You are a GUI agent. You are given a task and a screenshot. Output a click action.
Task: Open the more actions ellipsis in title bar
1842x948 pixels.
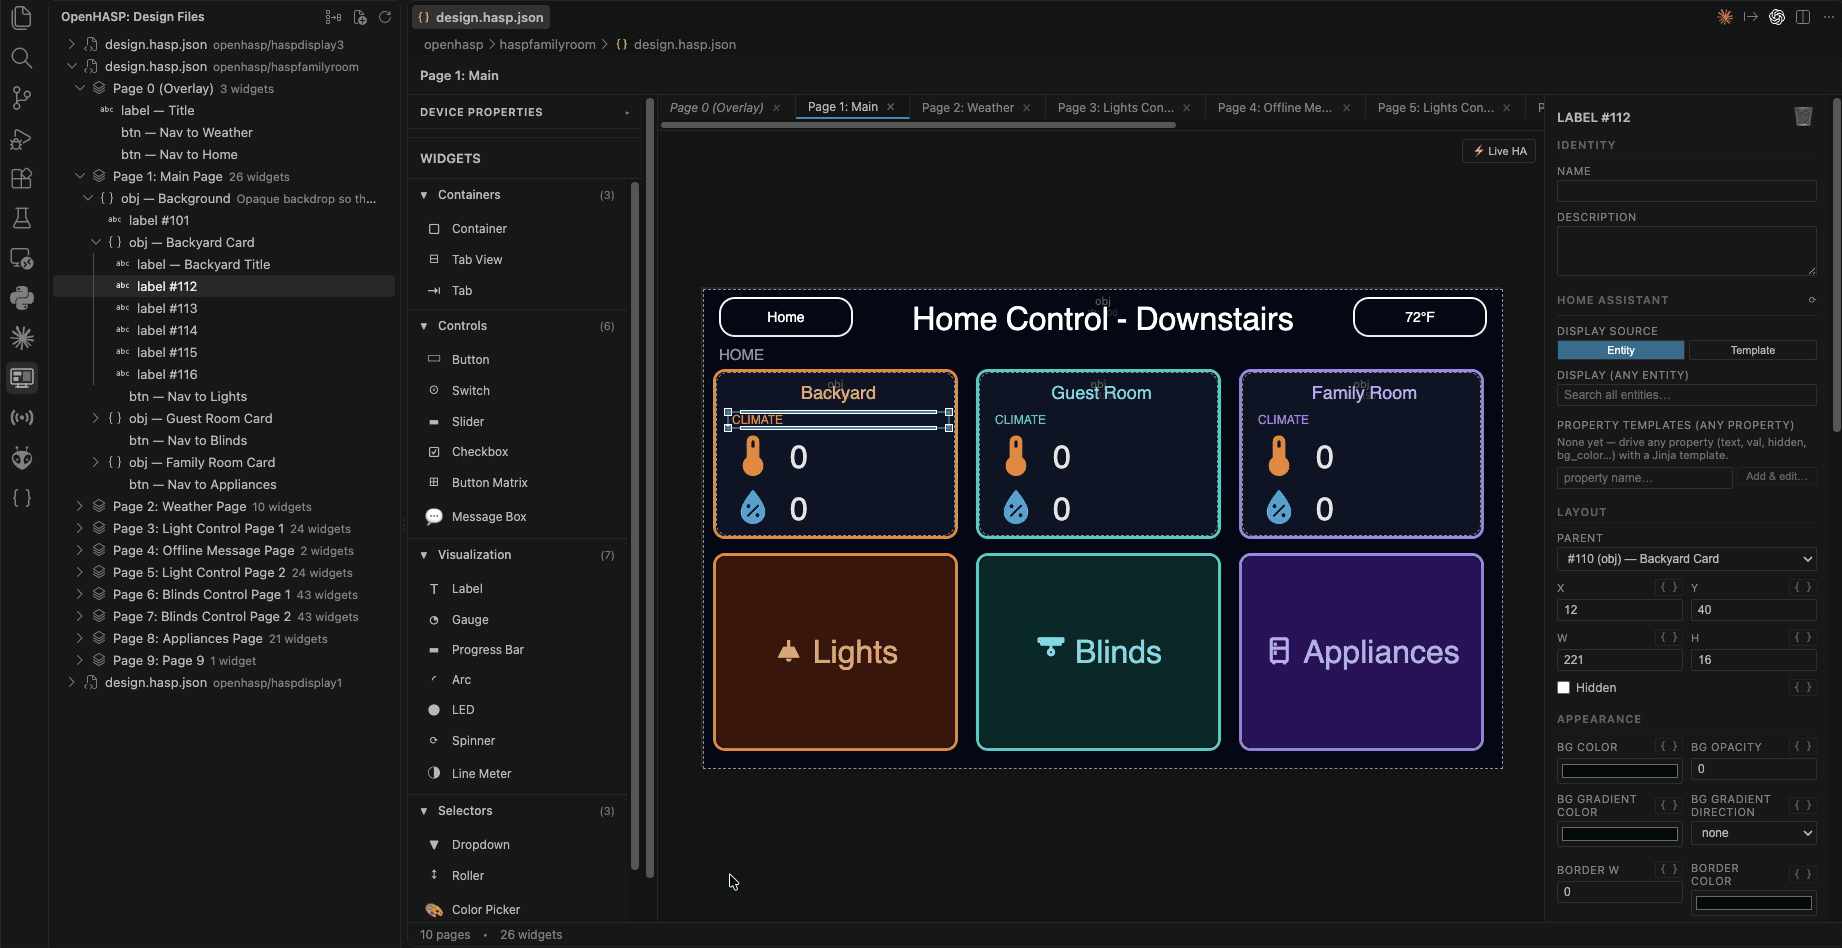[1829, 17]
